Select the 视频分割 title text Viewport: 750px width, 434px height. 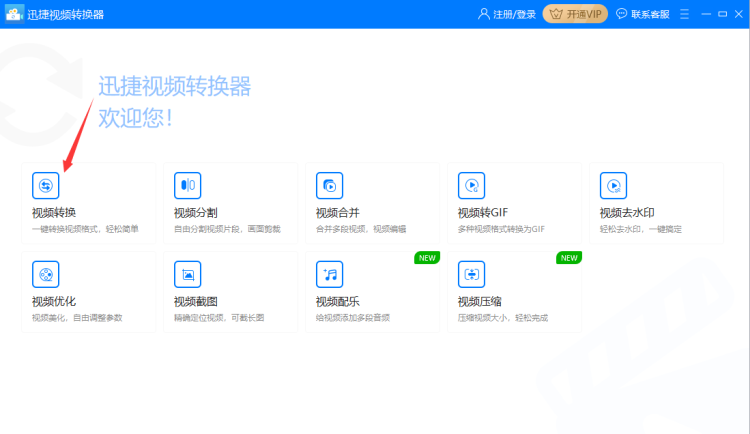(x=196, y=212)
